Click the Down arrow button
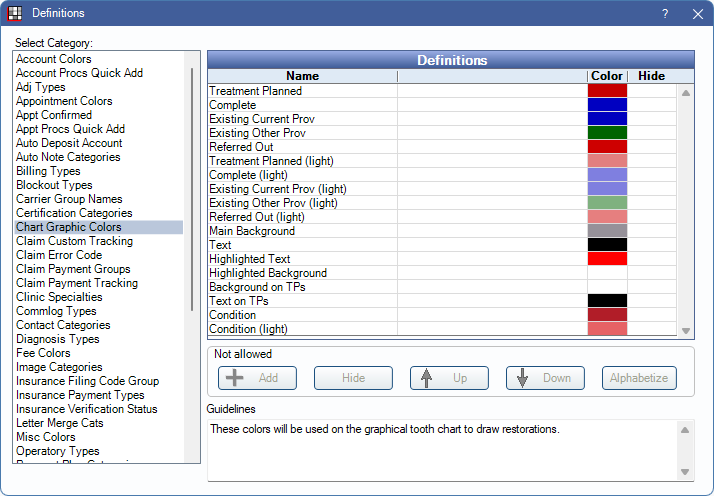Viewport: 714px width, 496px height. pyautogui.click(x=545, y=378)
